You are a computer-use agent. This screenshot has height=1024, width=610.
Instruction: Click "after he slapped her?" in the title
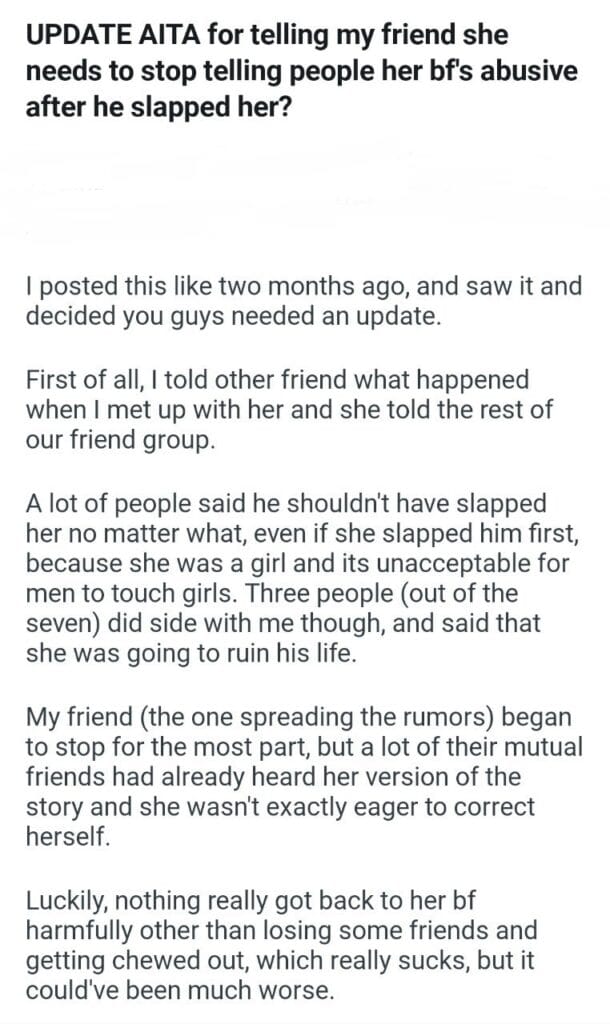pyautogui.click(x=158, y=105)
